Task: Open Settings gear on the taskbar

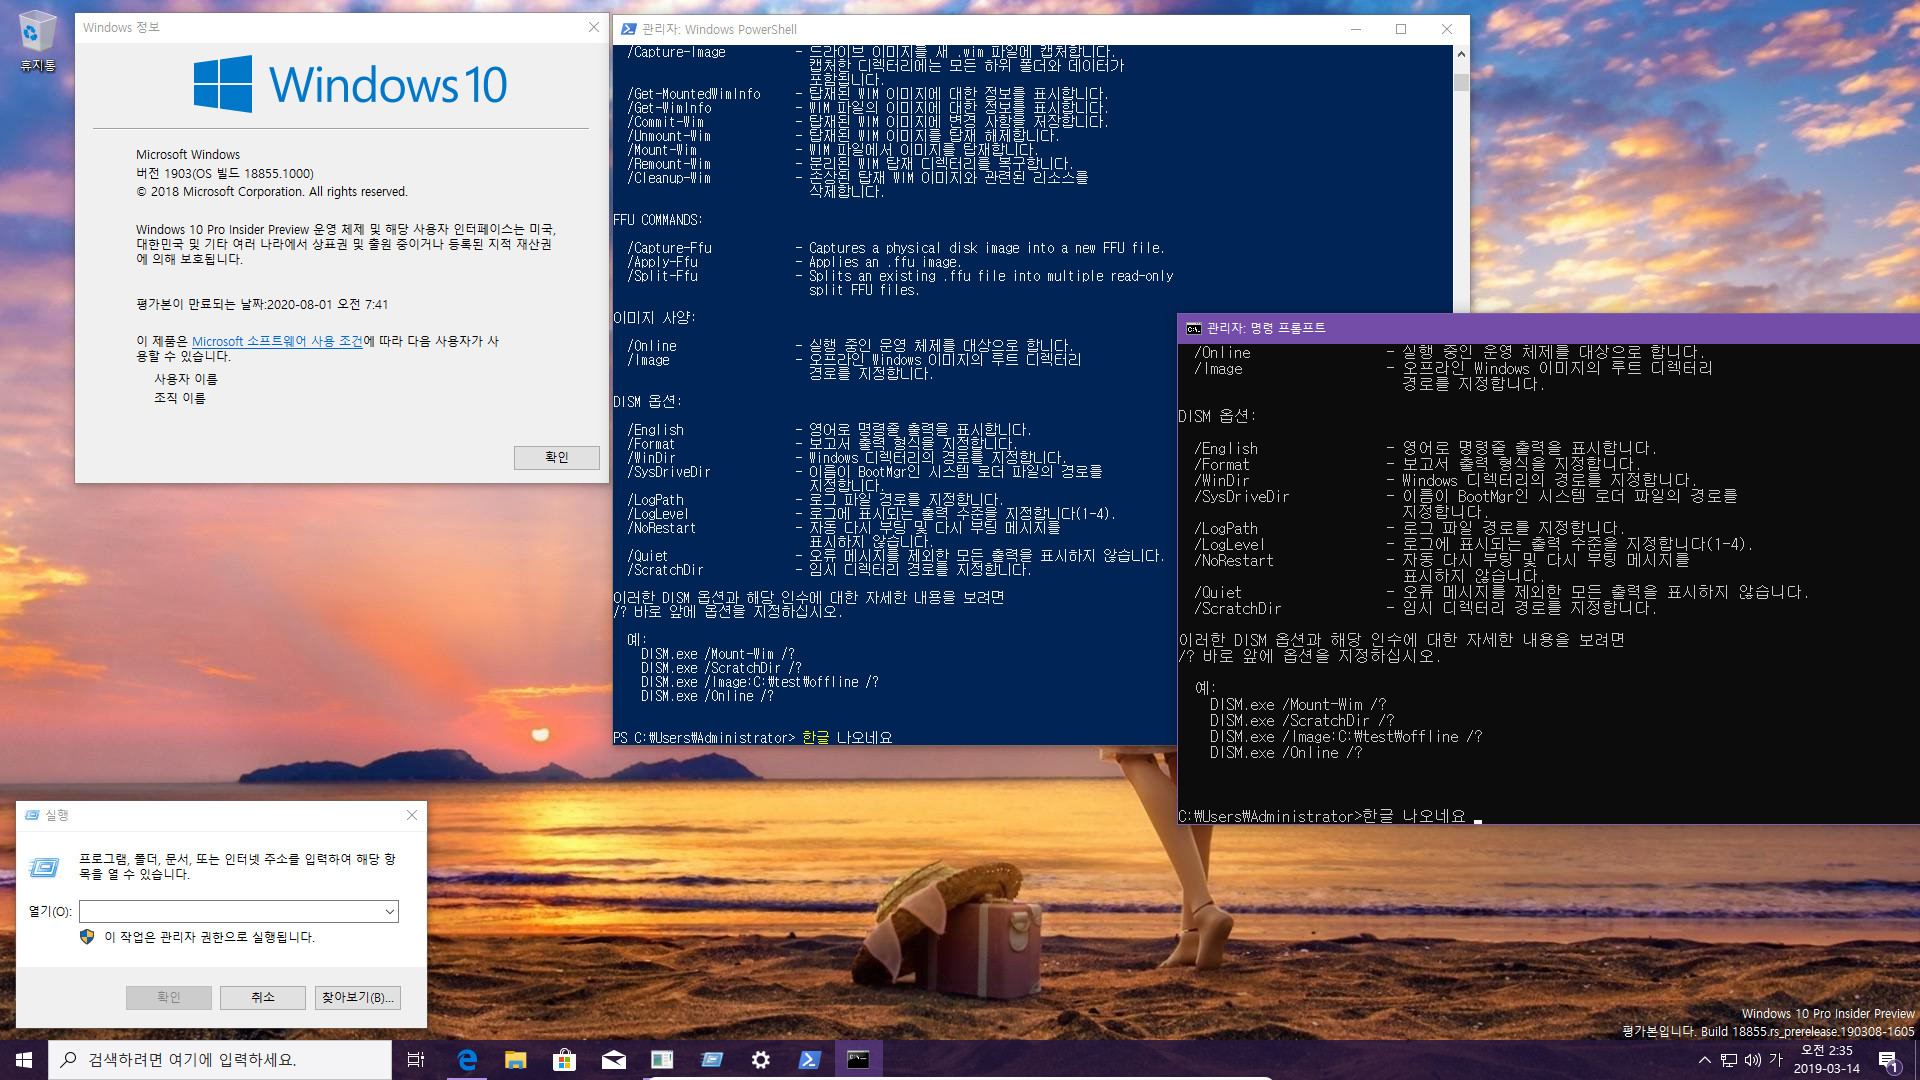Action: (x=761, y=1060)
